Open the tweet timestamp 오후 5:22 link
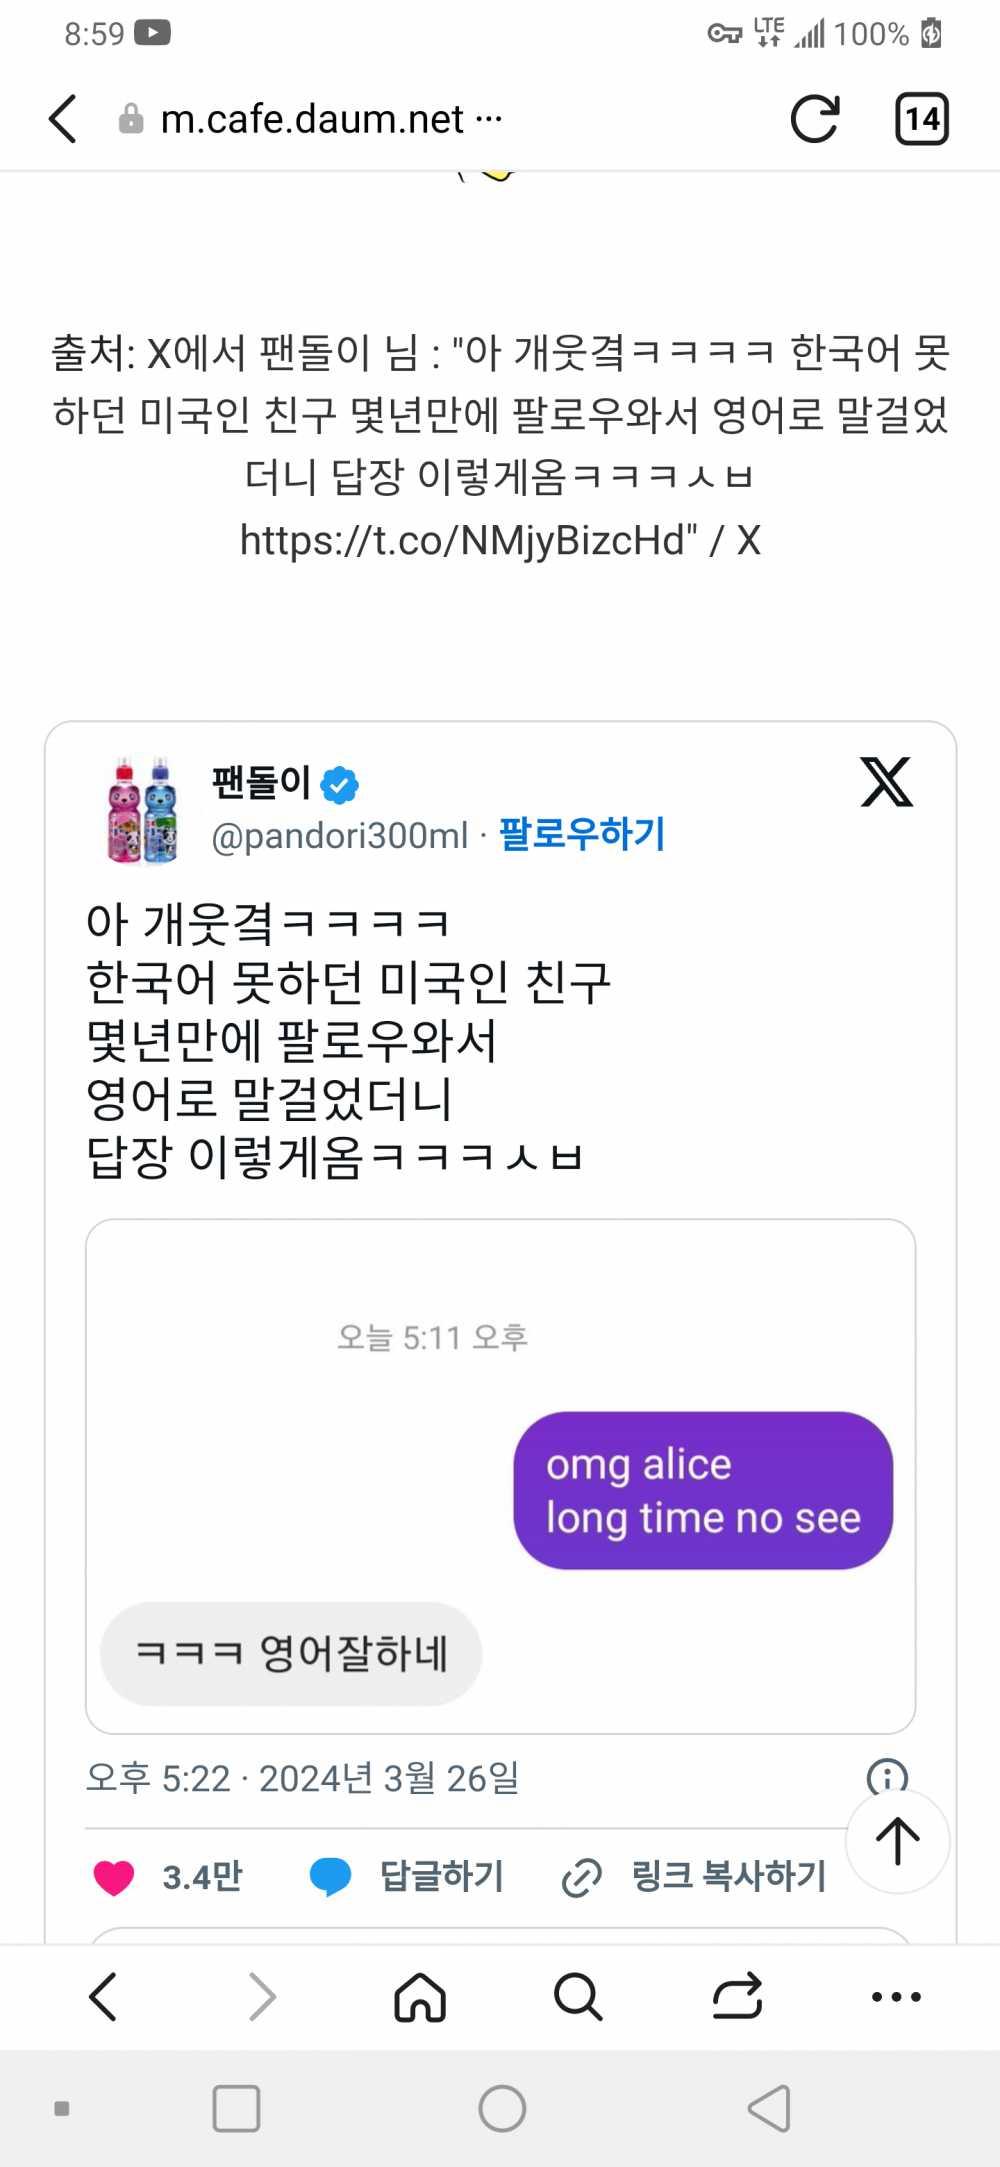 302,1778
